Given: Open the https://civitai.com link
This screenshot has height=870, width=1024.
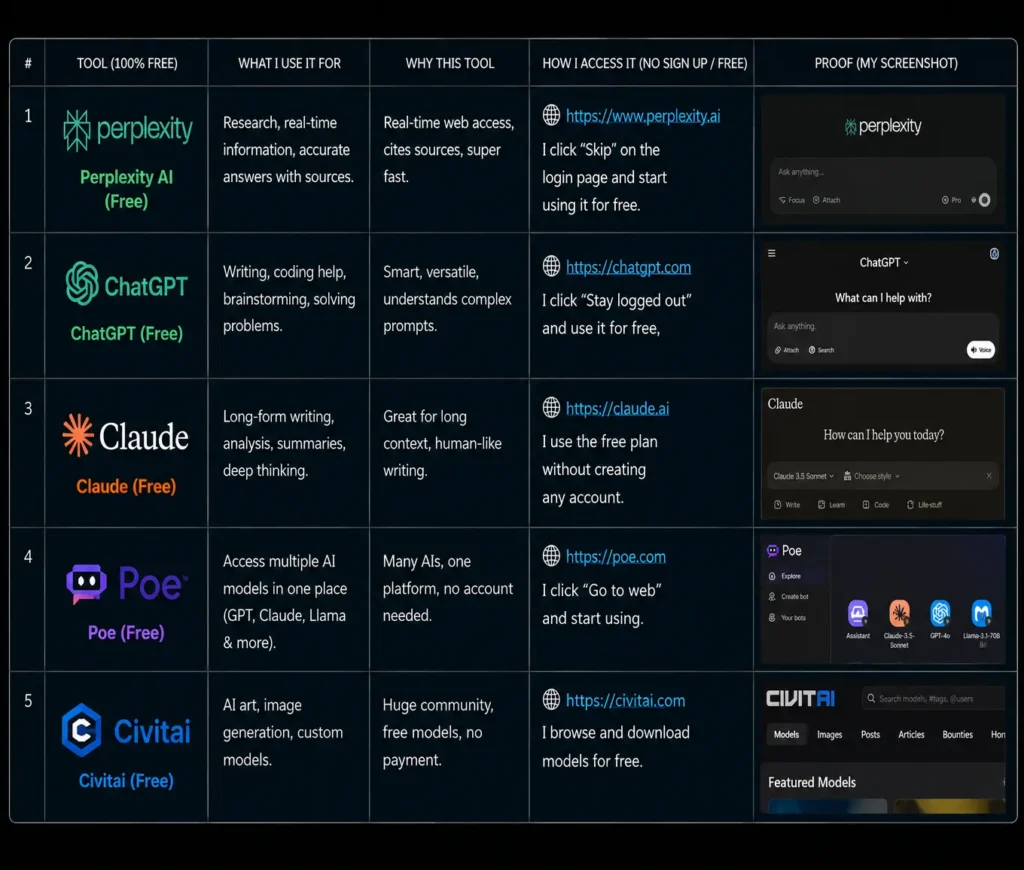Looking at the screenshot, I should tap(626, 700).
